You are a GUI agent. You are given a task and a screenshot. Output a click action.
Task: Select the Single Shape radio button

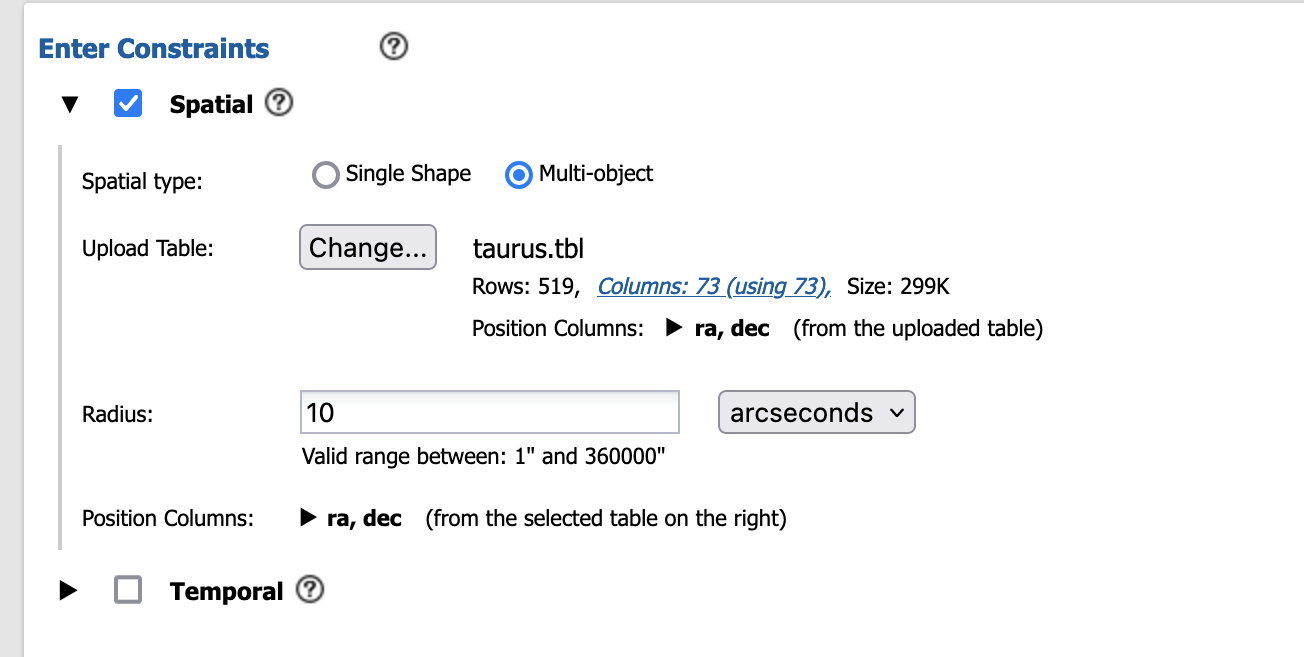pyautogui.click(x=326, y=175)
